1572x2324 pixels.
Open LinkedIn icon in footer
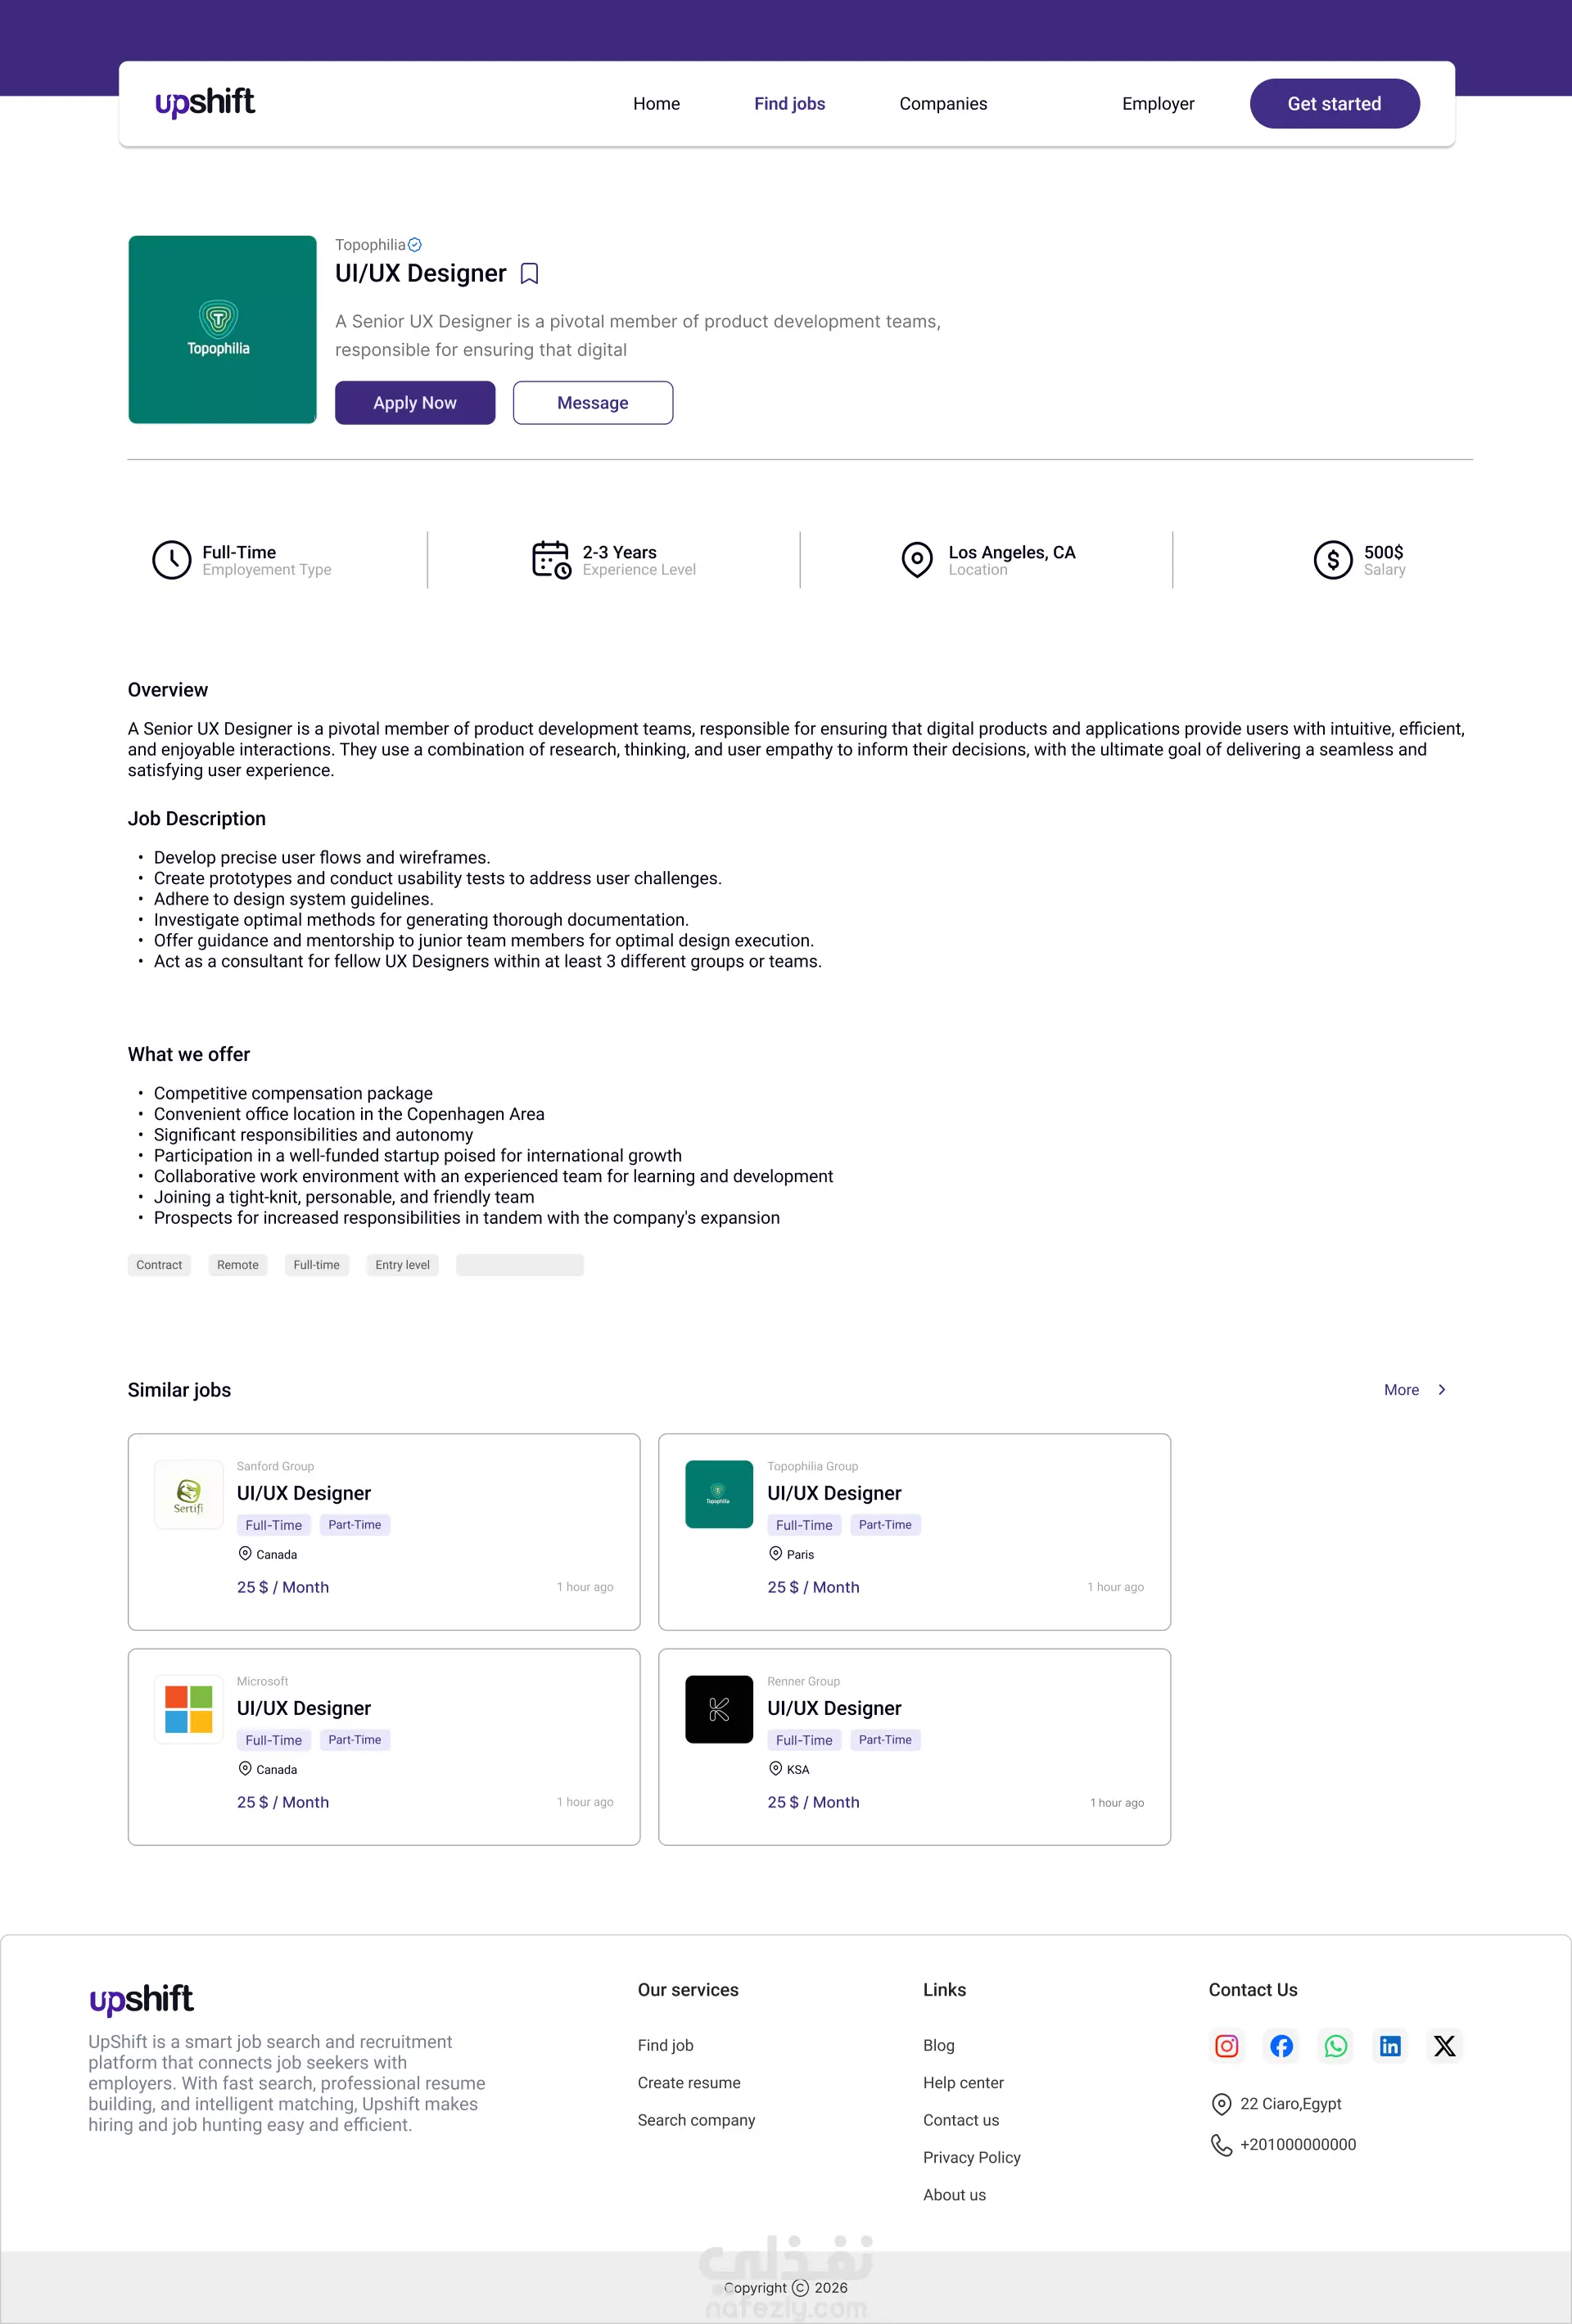click(x=1390, y=2046)
